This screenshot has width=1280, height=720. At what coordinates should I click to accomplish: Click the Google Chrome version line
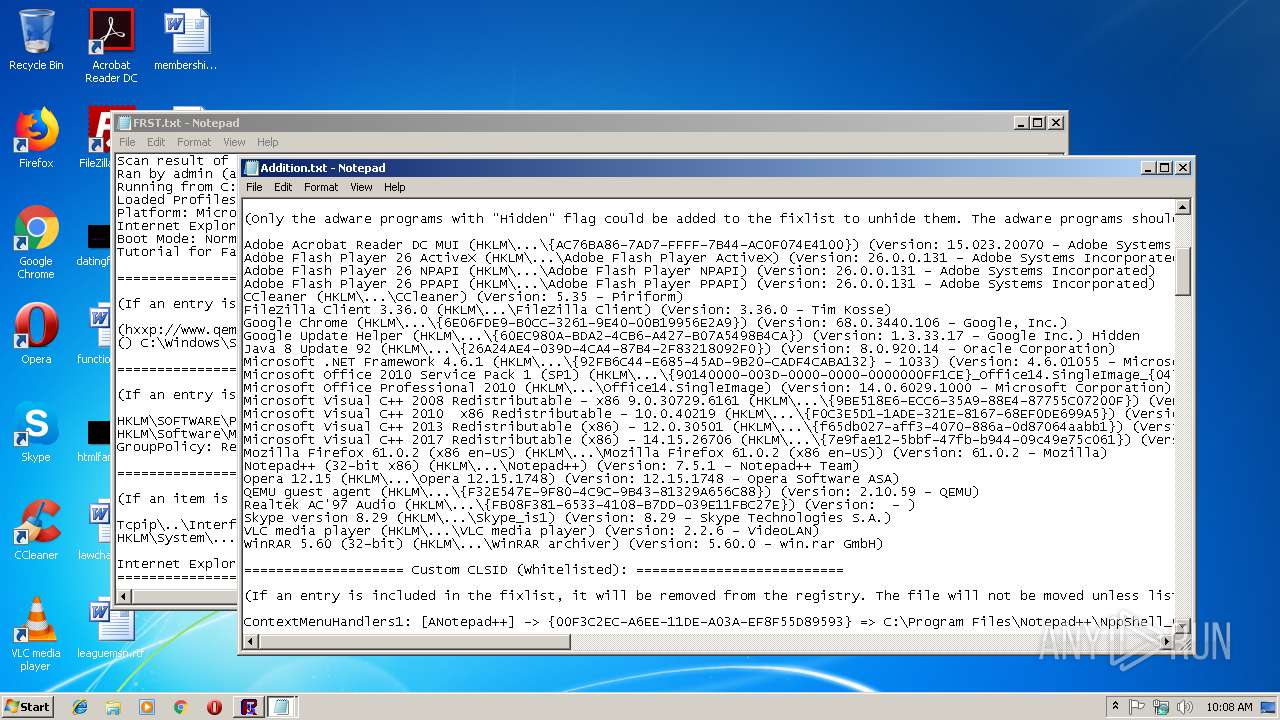(656, 323)
